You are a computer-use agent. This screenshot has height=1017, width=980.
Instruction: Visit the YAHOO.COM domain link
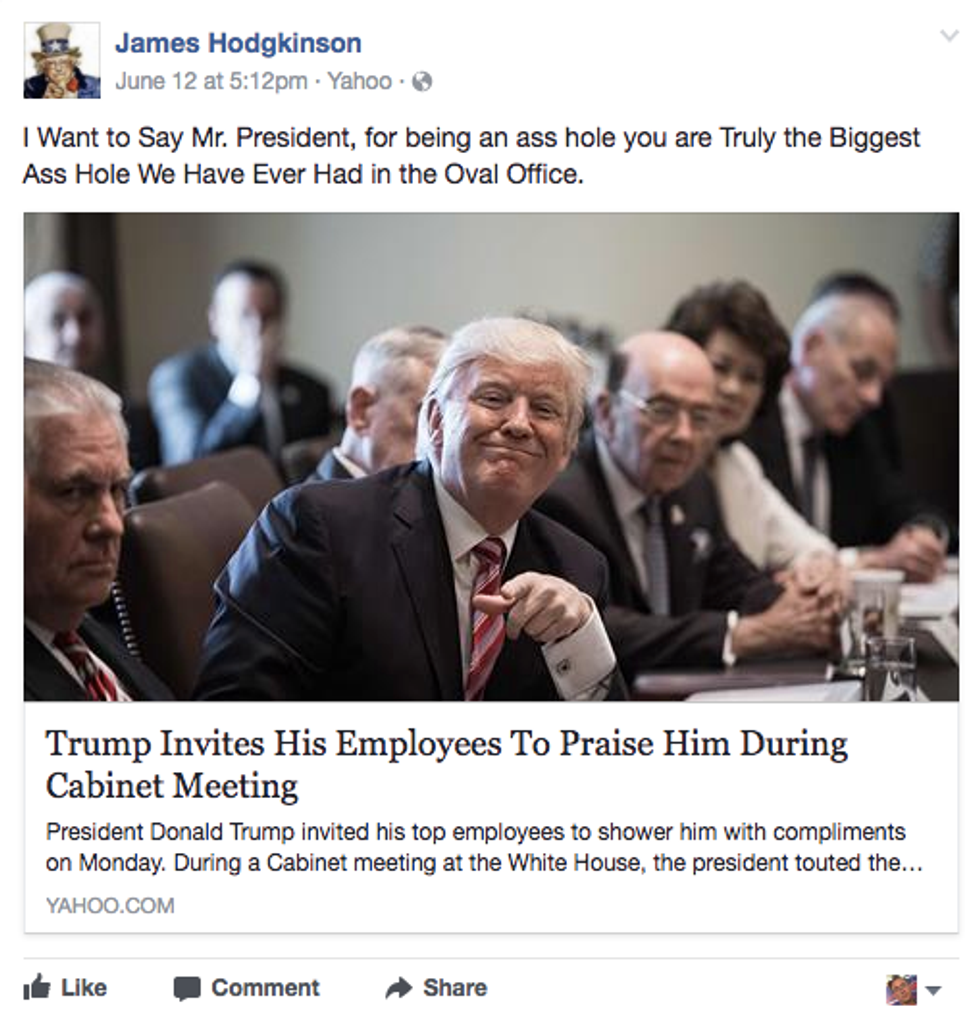pyautogui.click(x=110, y=905)
